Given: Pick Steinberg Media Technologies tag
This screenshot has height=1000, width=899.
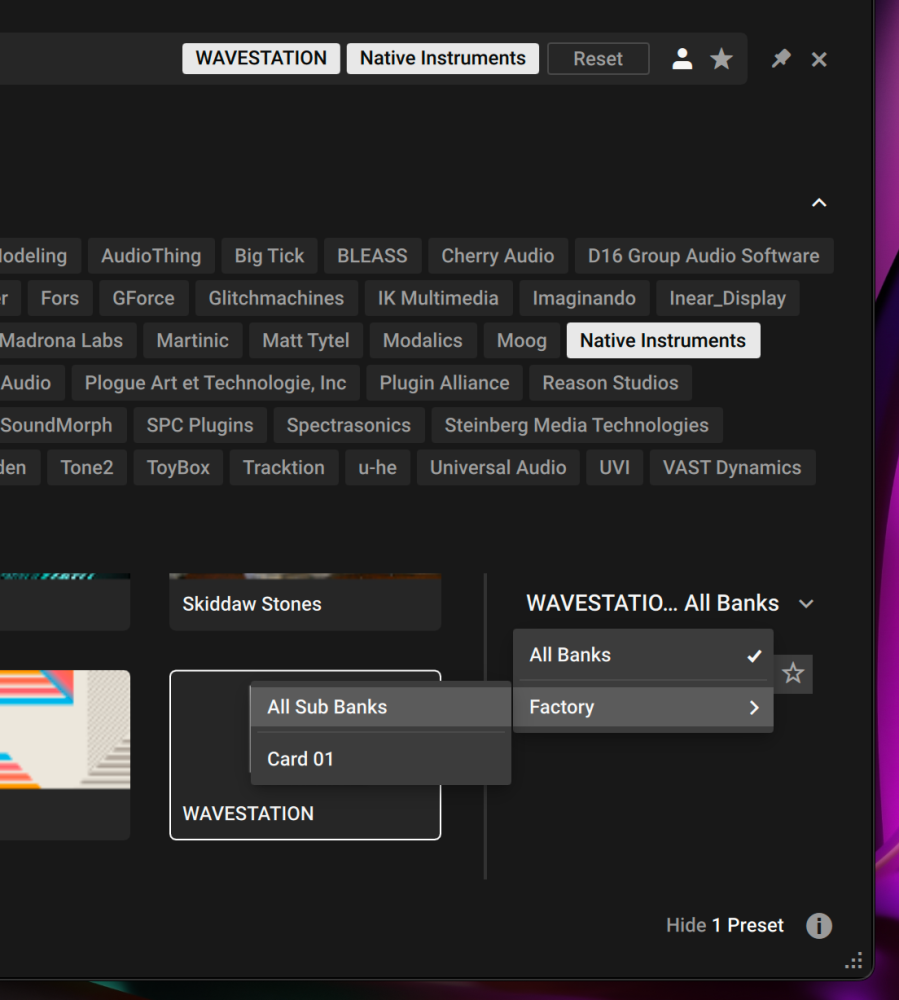Looking at the screenshot, I should click(x=576, y=425).
